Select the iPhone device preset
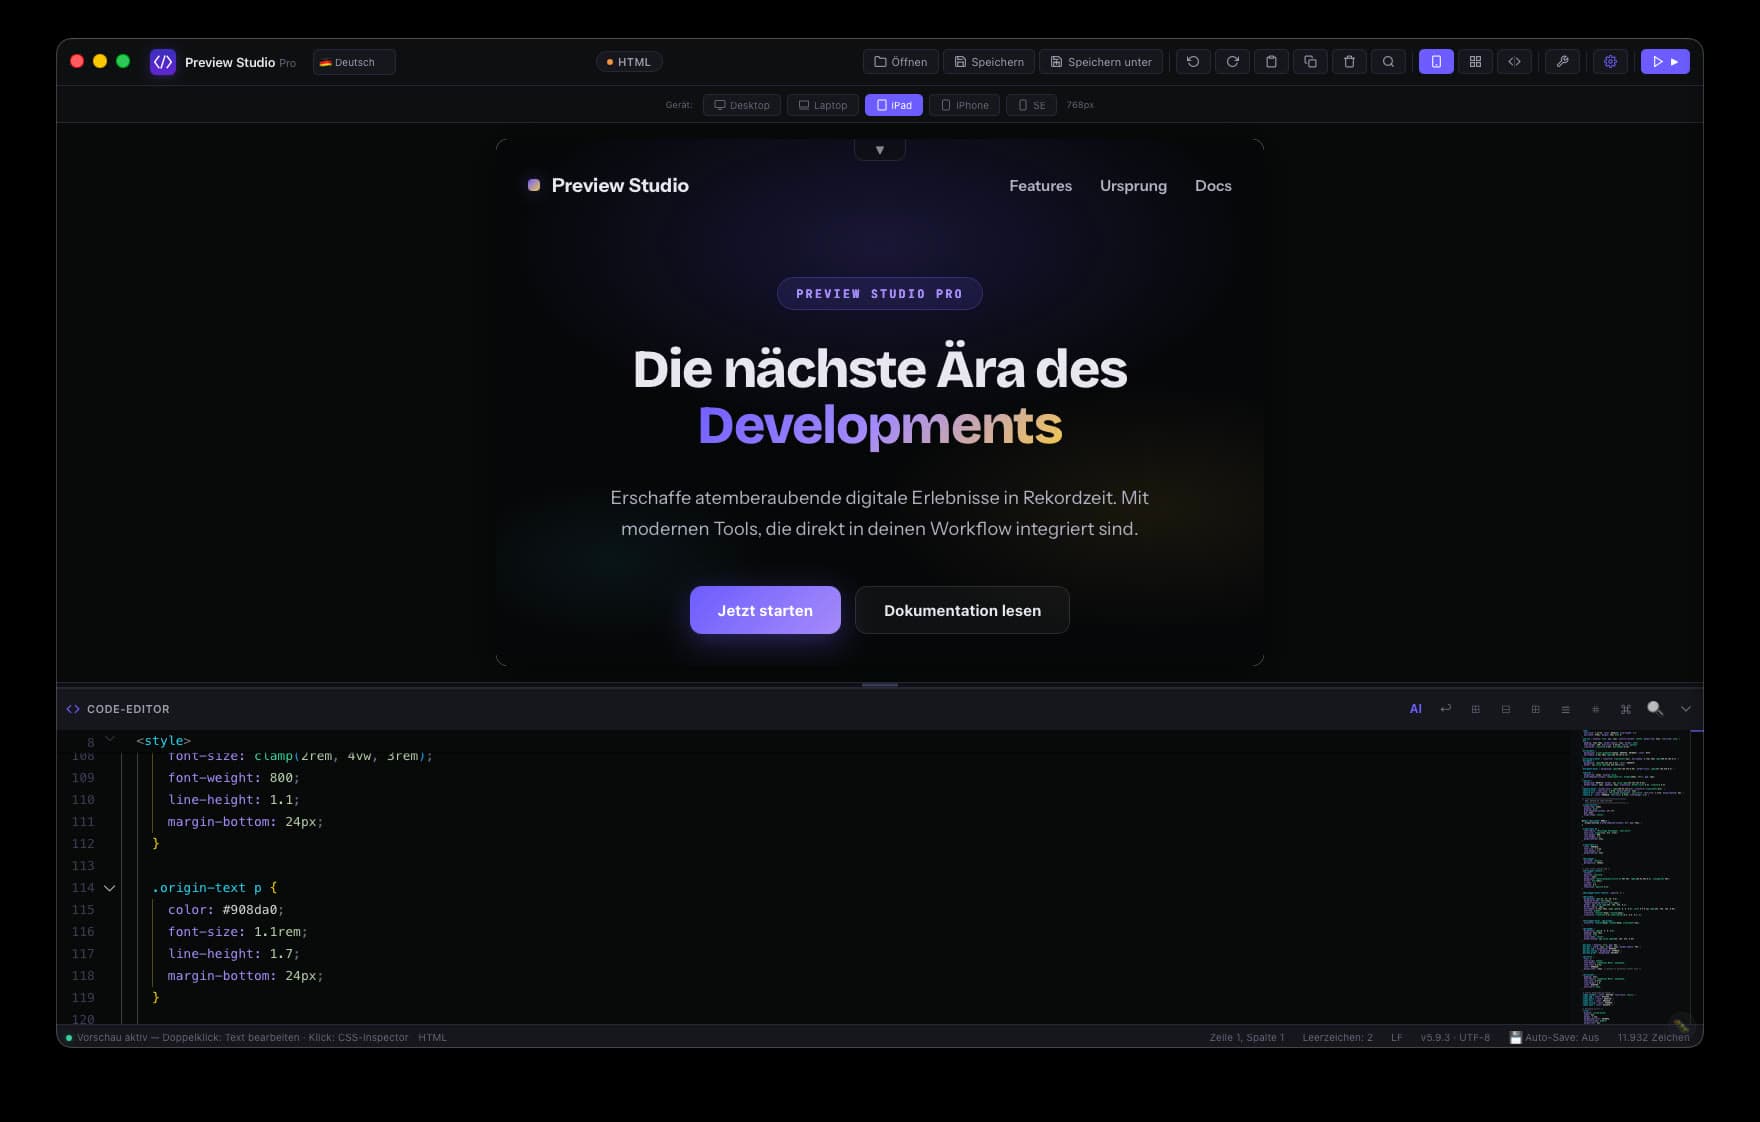 965,105
